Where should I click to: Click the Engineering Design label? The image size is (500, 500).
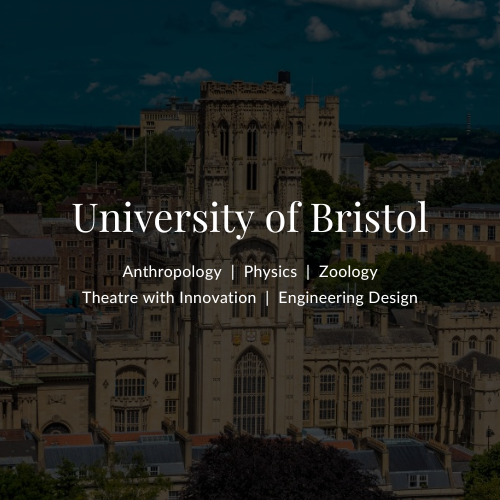[348, 298]
